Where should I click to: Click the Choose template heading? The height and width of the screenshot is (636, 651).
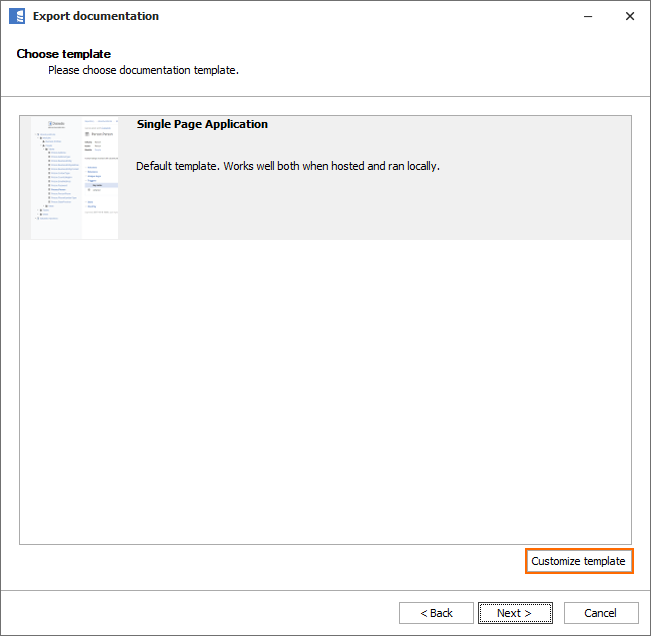click(x=64, y=54)
